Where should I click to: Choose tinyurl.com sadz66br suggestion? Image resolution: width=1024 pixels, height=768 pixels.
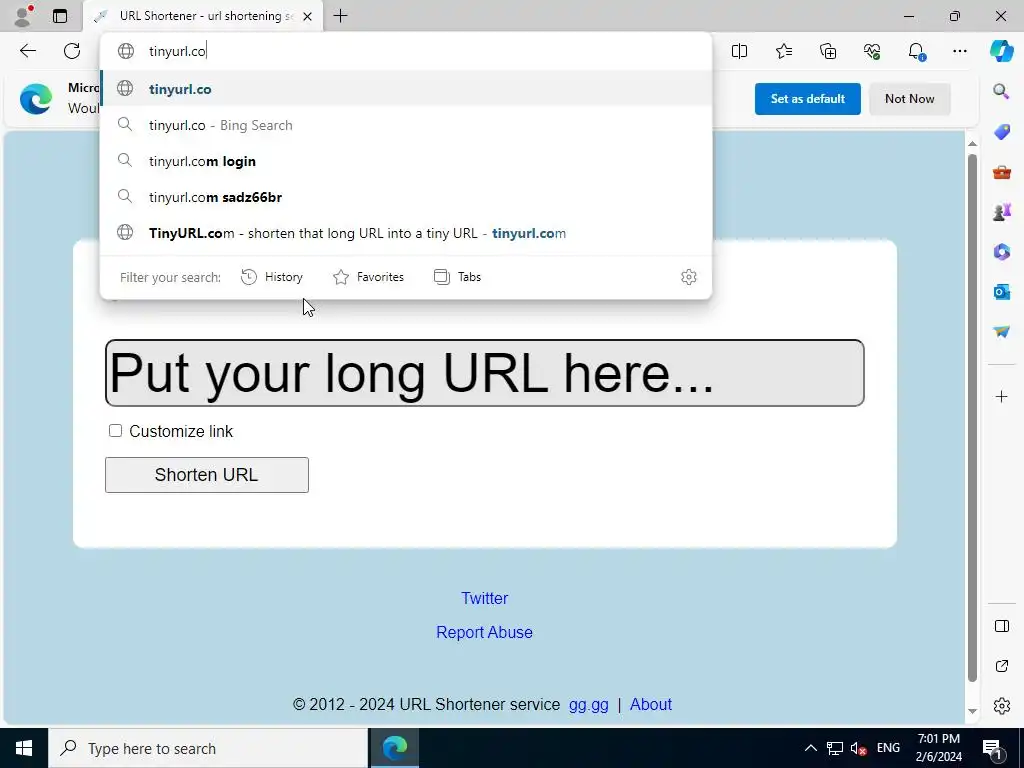click(406, 197)
